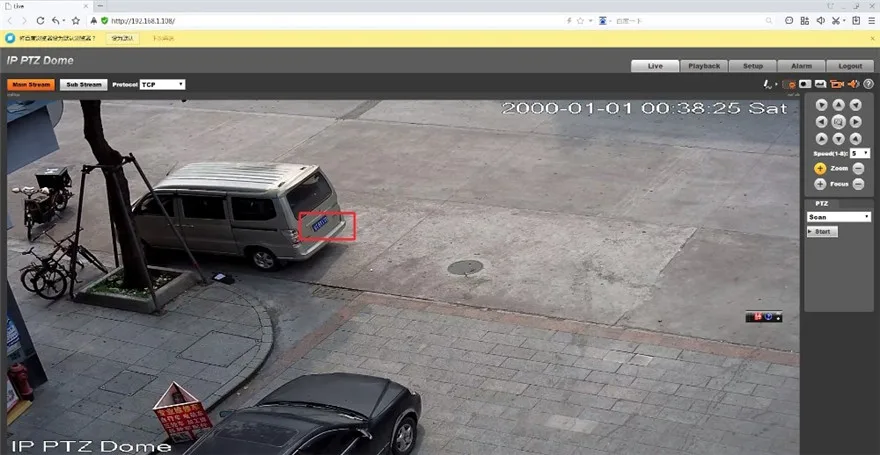Switch to the Playback tab
Image resolution: width=880 pixels, height=455 pixels.
704,66
